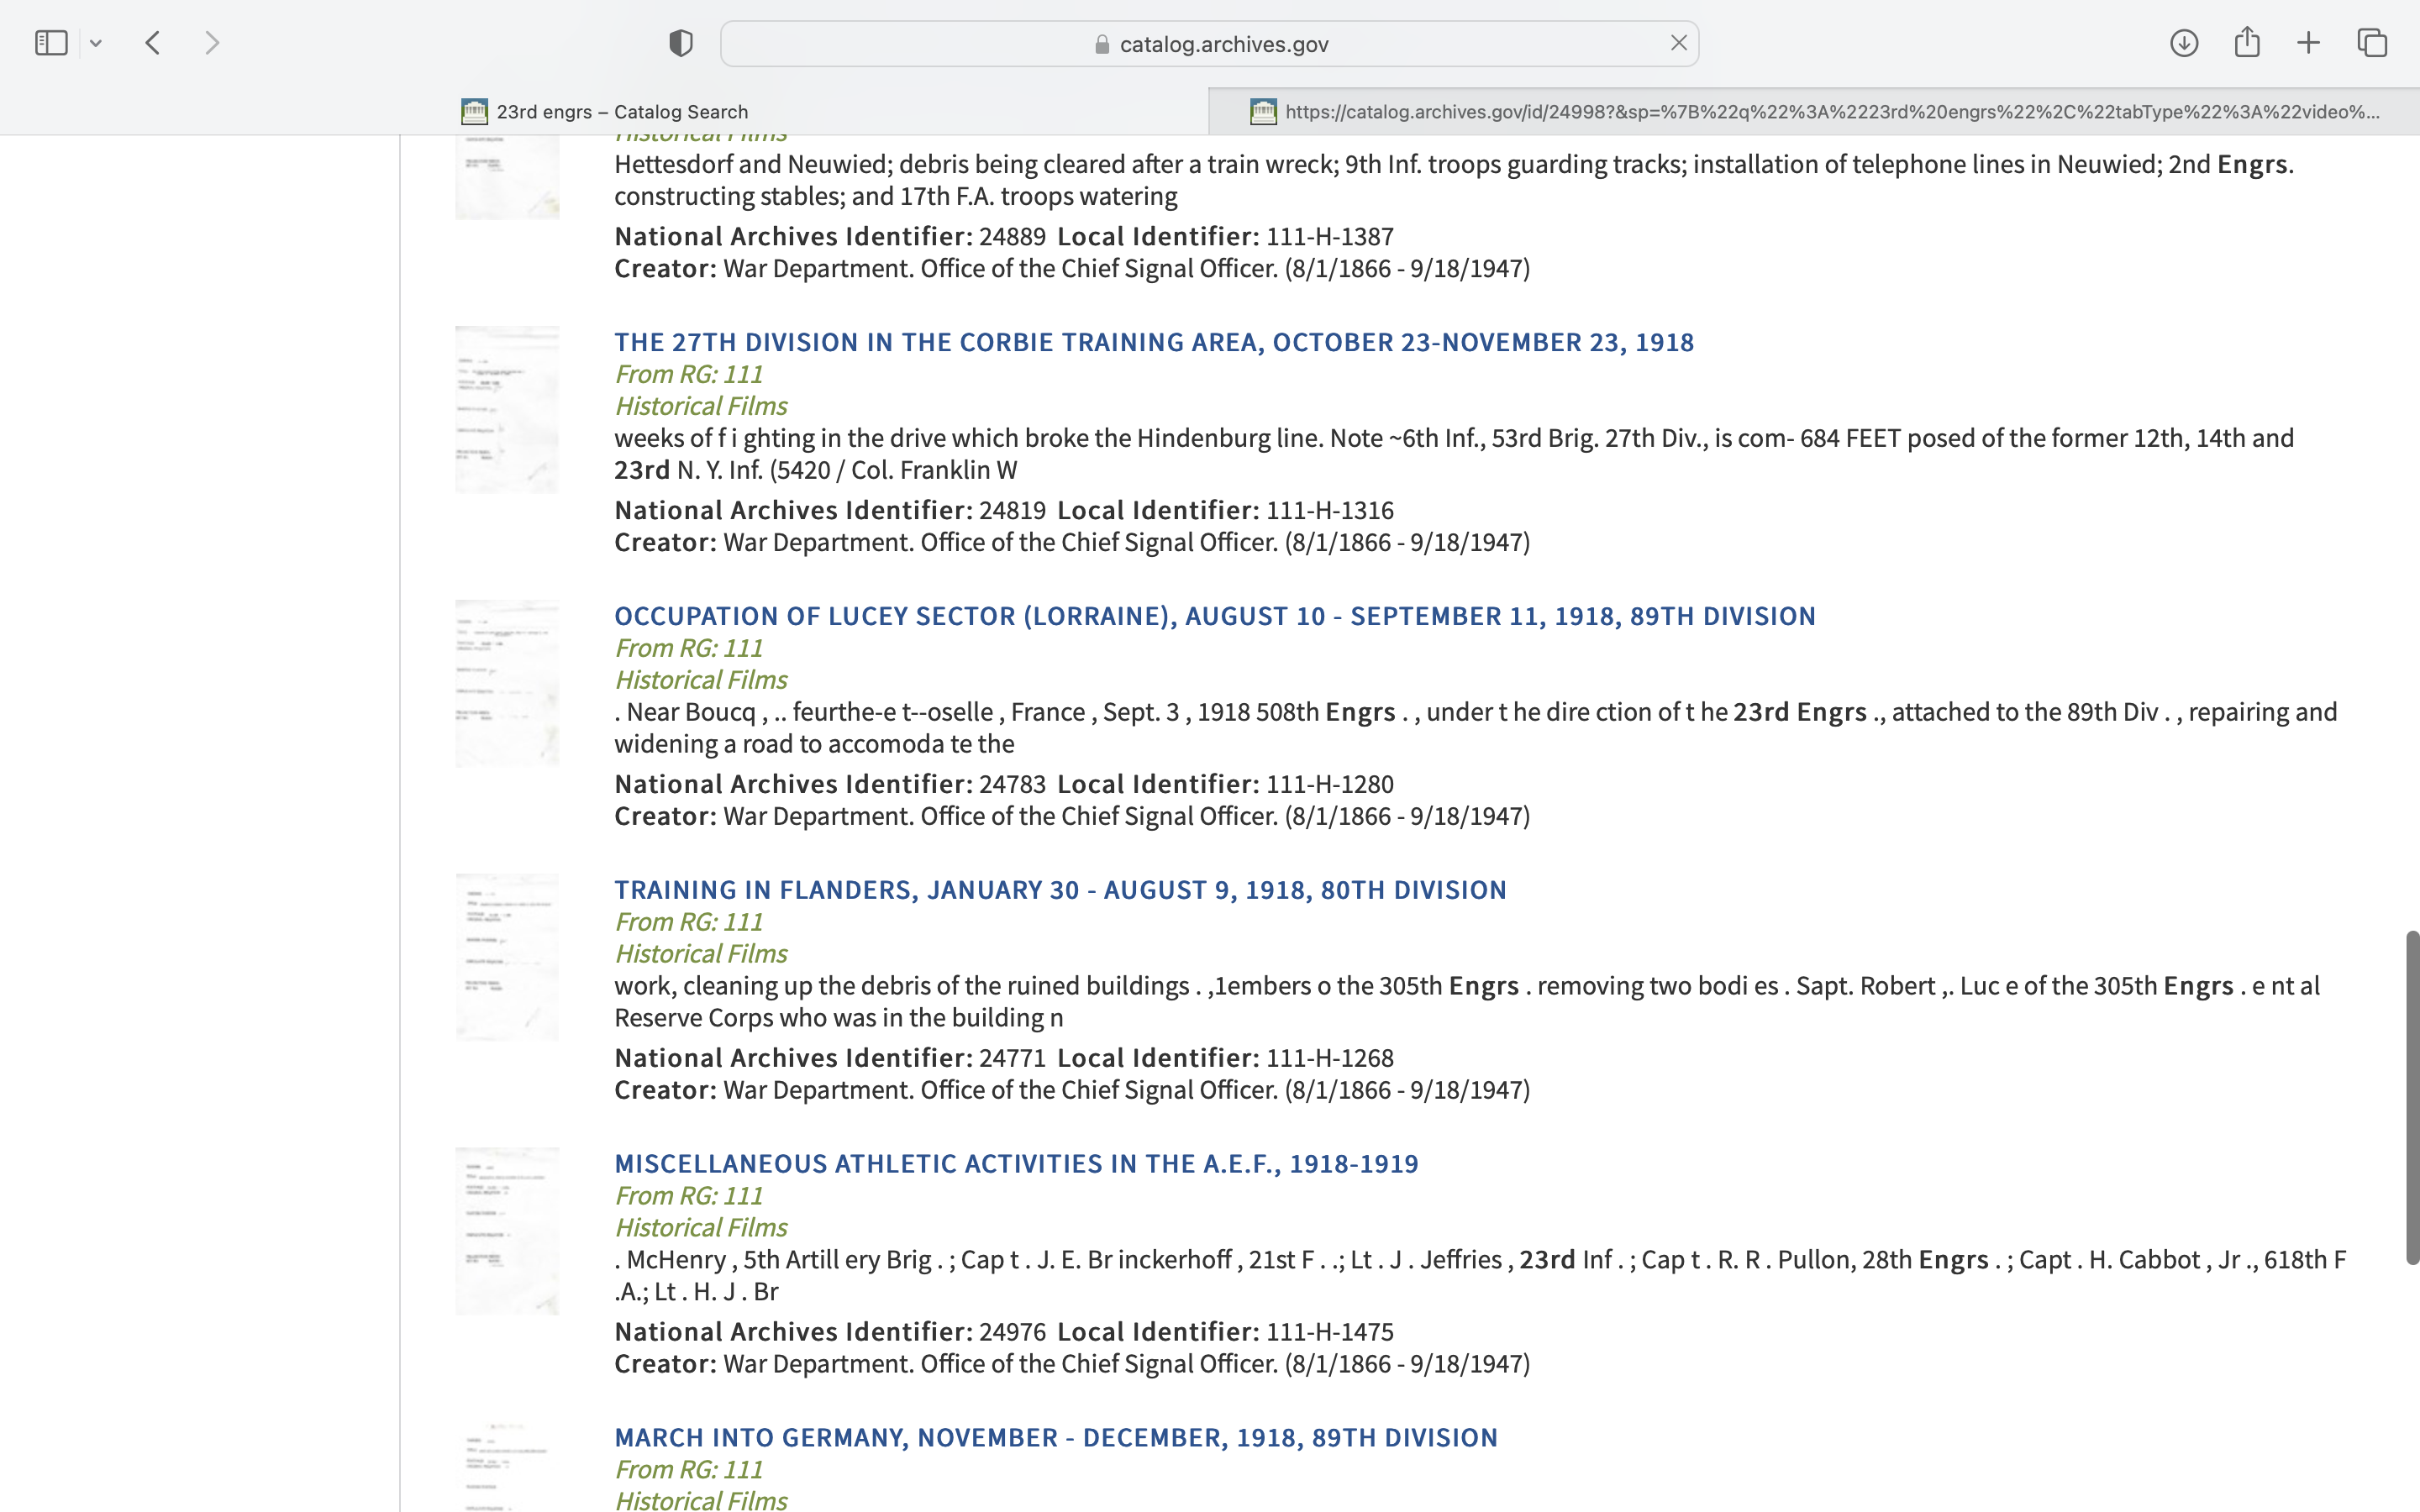Click thumbnail beside Lucey Sector result
This screenshot has width=2420, height=1512.
point(507,684)
